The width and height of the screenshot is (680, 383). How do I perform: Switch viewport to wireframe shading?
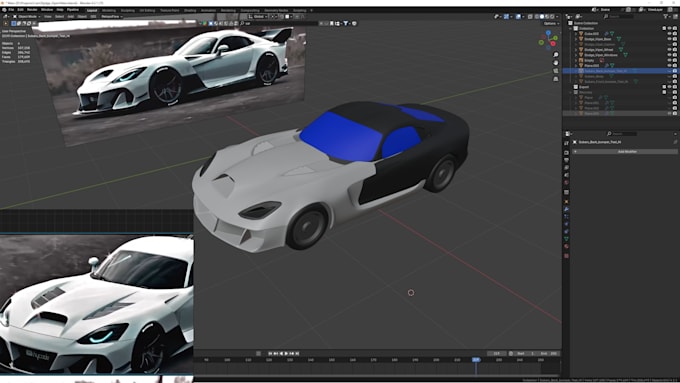coord(536,16)
